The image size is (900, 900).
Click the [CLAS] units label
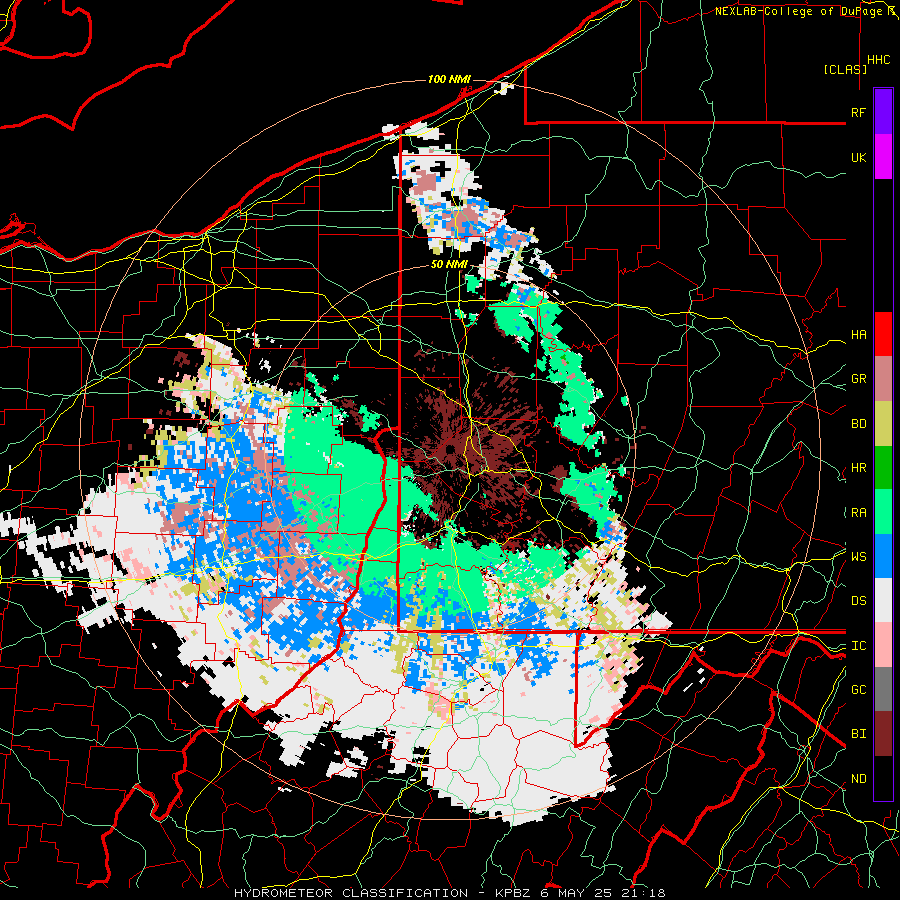(845, 69)
